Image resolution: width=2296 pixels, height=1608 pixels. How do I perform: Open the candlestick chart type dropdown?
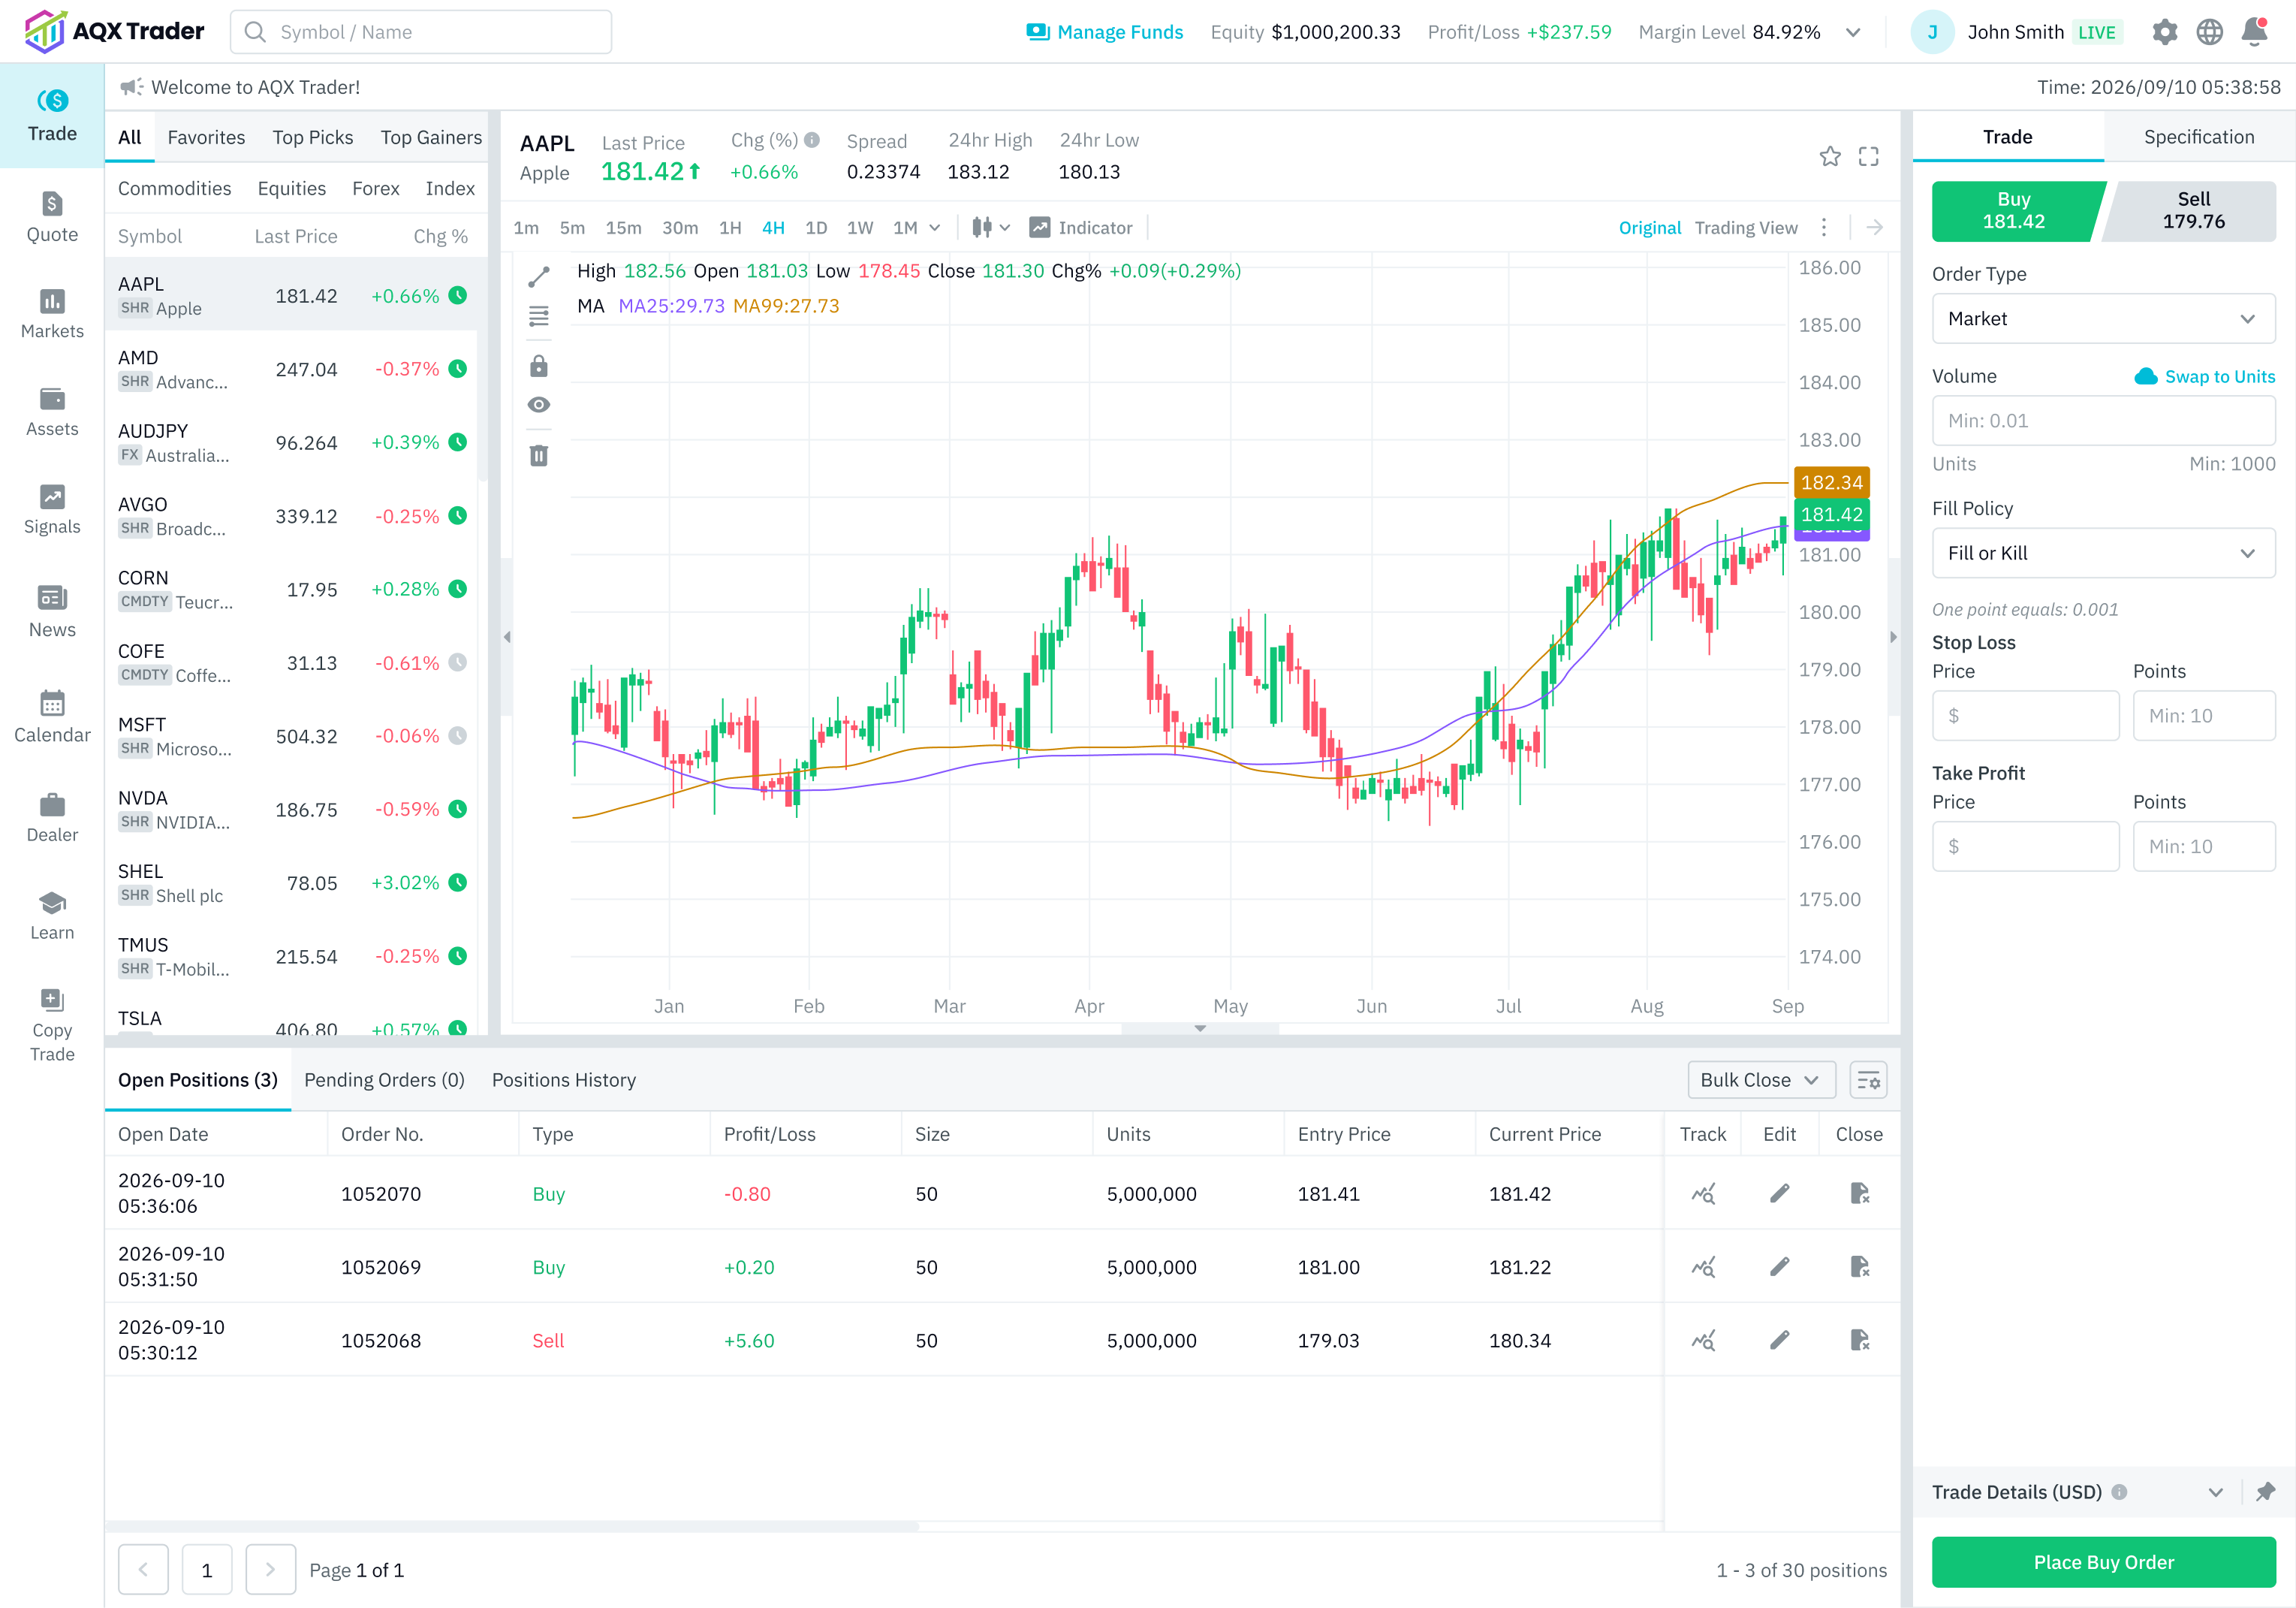tap(990, 228)
